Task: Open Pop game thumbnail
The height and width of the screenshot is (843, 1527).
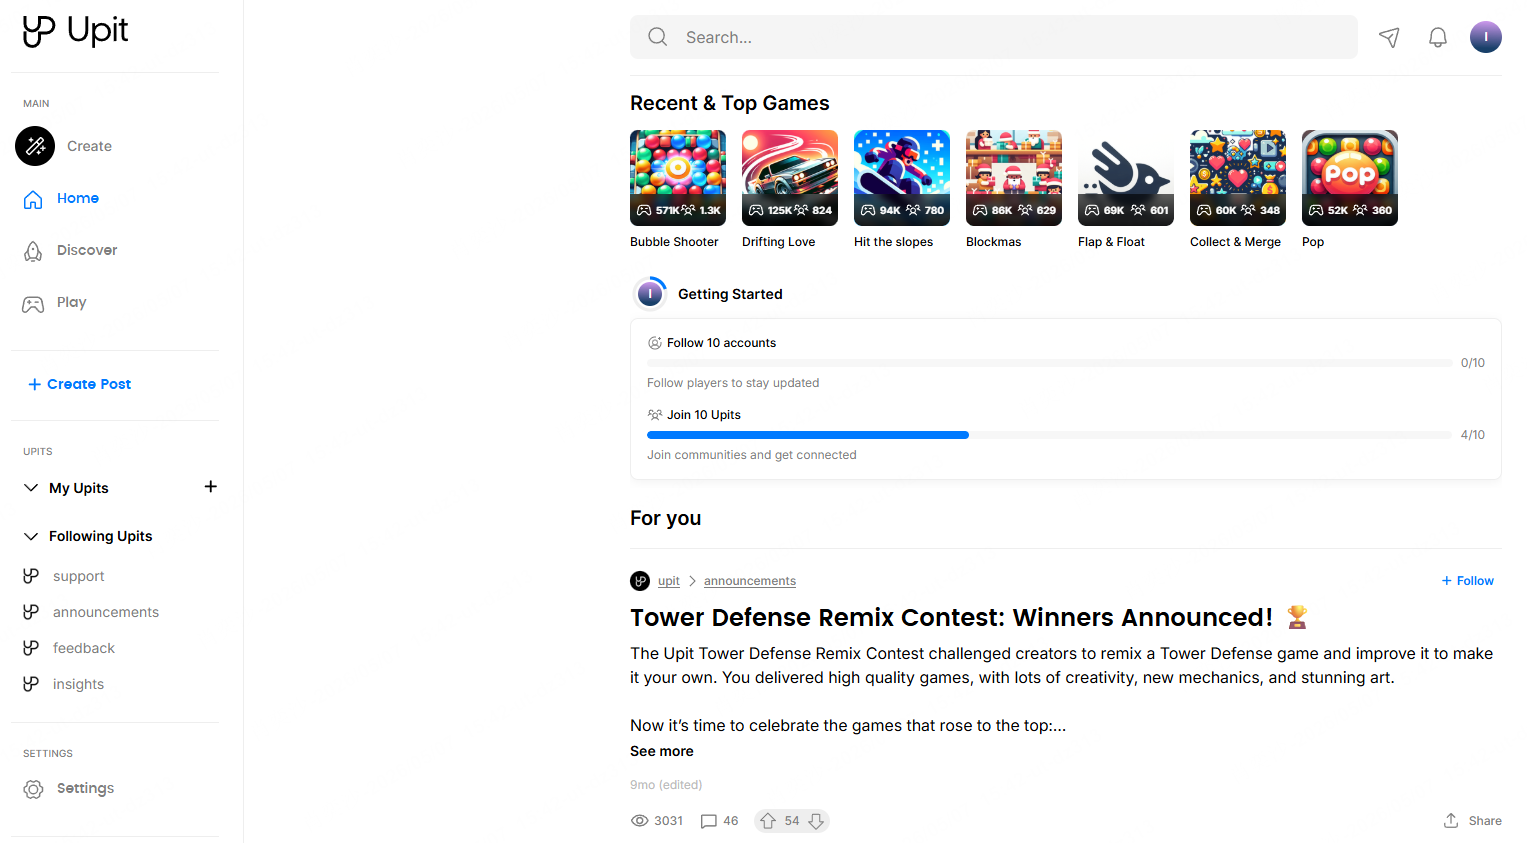Action: (1350, 178)
